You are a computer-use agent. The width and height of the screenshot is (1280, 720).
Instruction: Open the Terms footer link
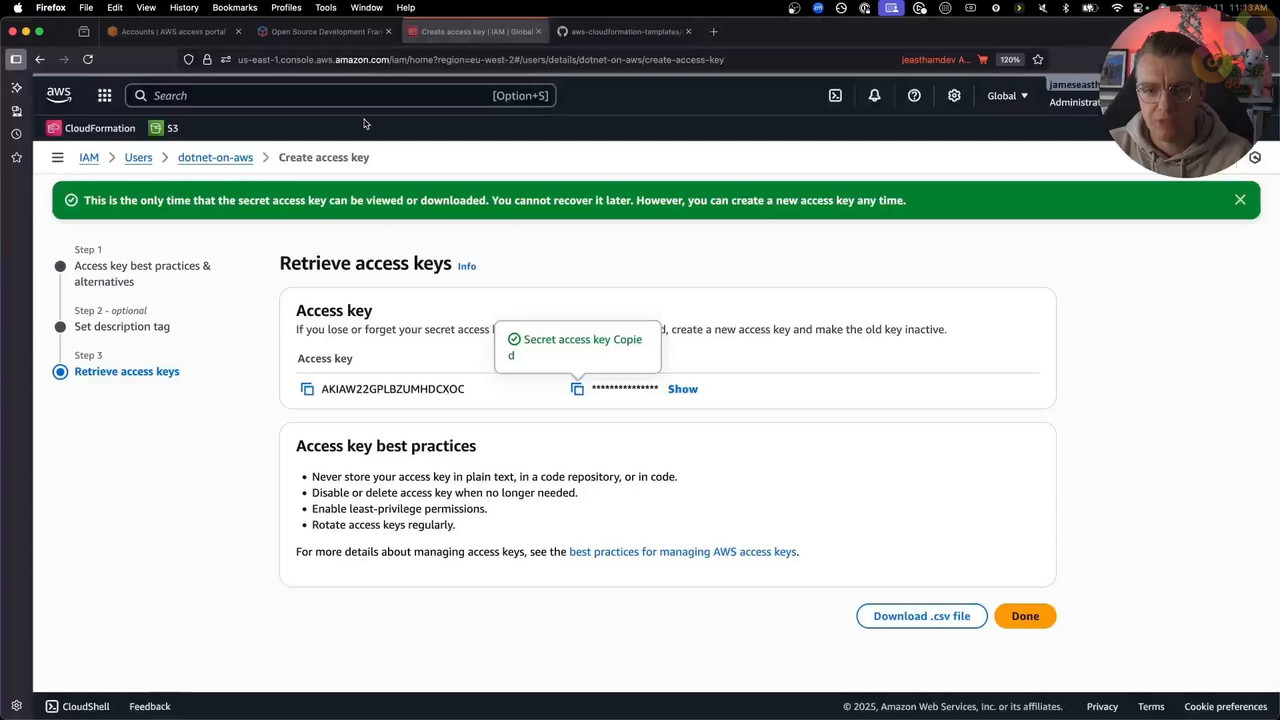pos(1151,706)
